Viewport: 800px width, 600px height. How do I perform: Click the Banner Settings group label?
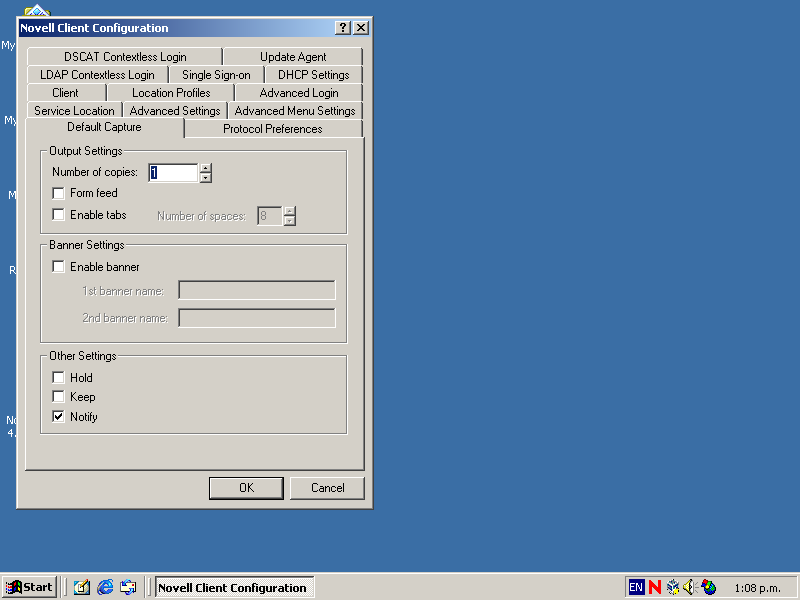[x=87, y=245]
